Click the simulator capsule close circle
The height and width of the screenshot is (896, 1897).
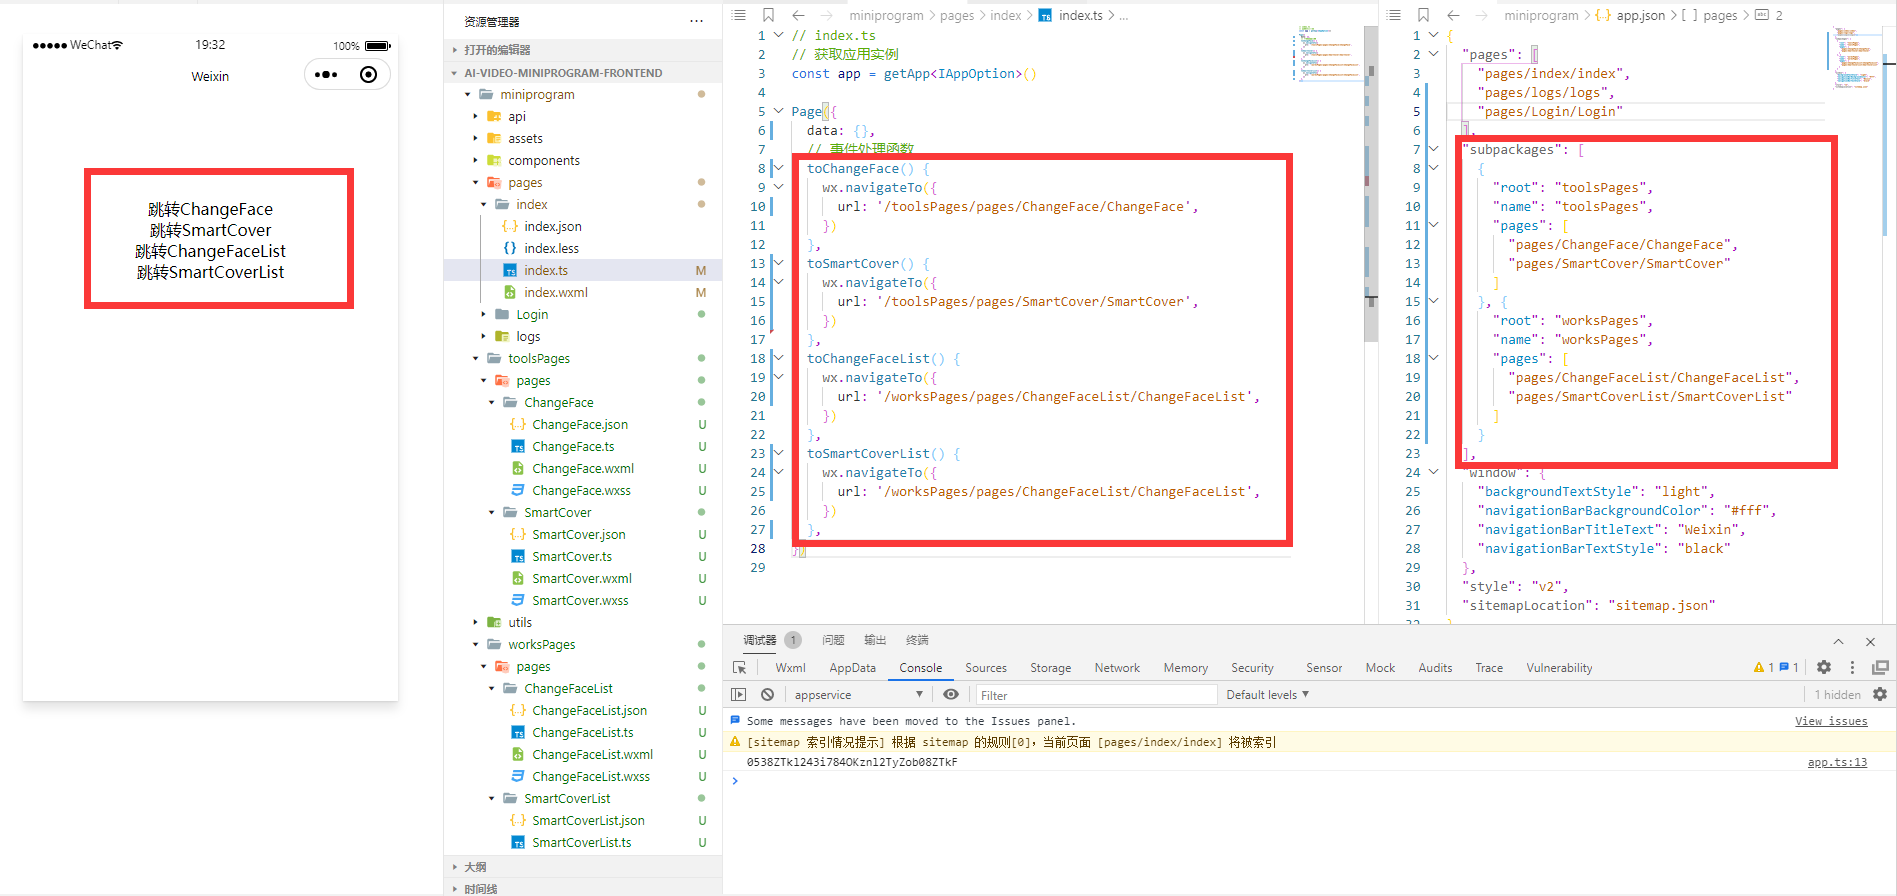tap(368, 75)
